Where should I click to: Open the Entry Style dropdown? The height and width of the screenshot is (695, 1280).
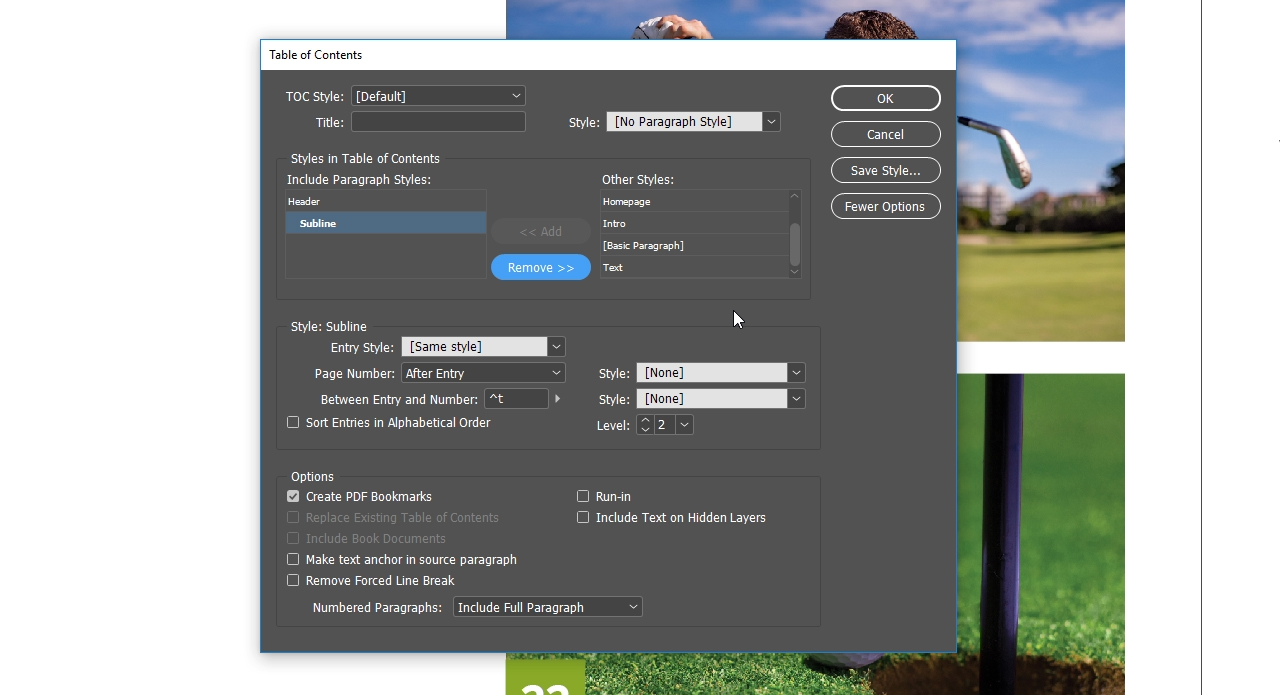tap(556, 346)
